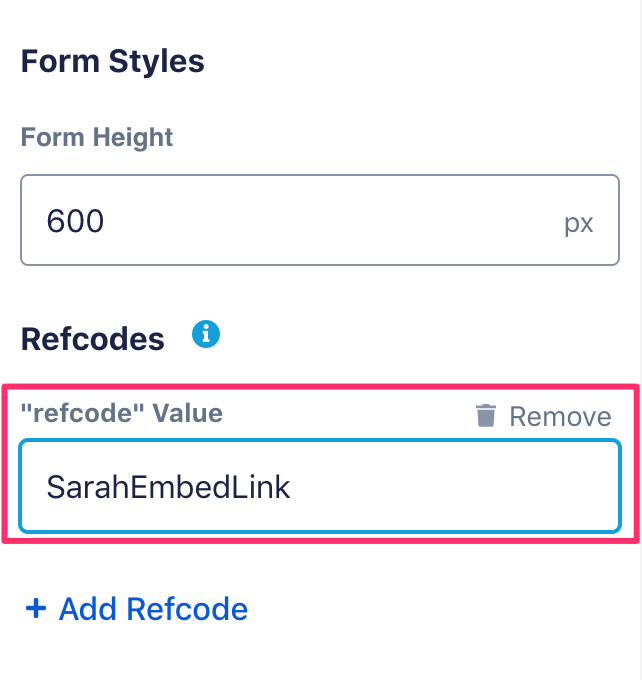
Task: Click the Add Refcode link text
Action: coord(153,609)
